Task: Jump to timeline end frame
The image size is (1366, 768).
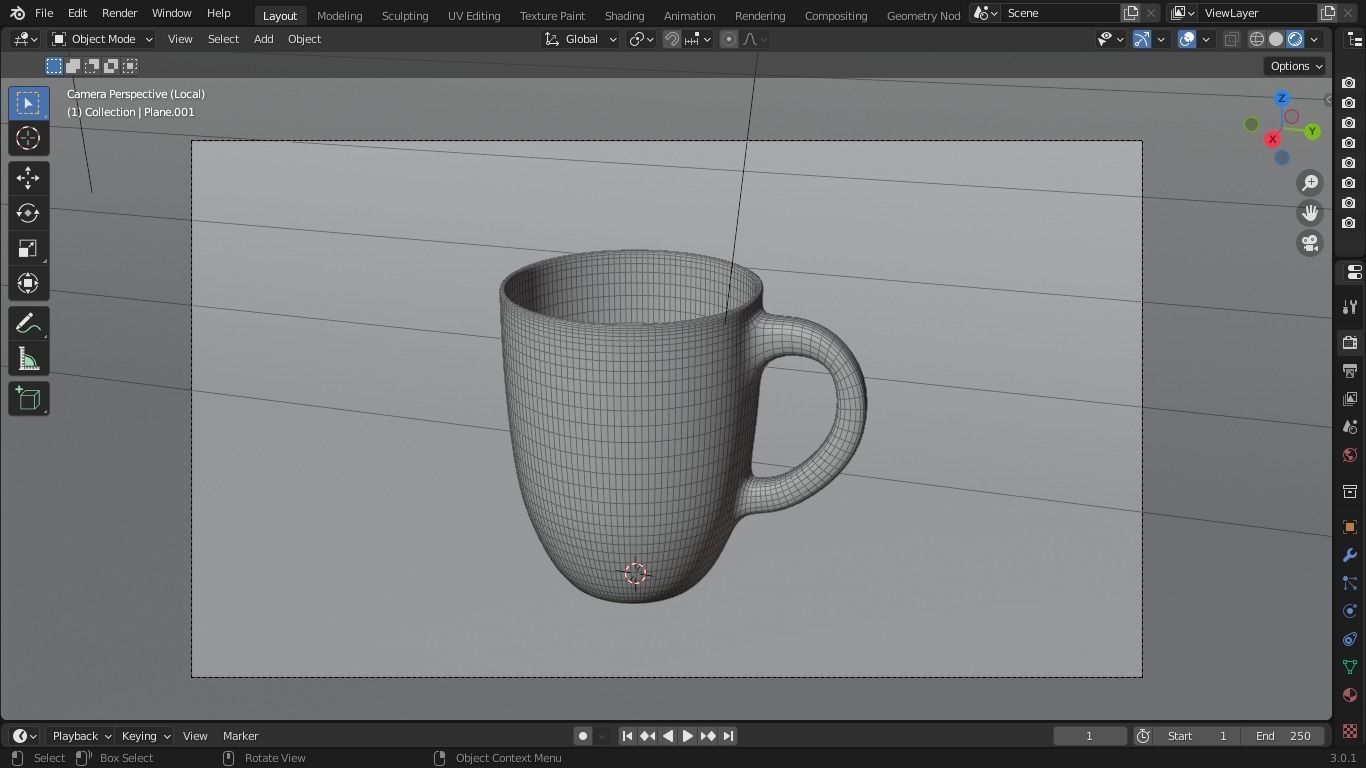Action: [728, 736]
